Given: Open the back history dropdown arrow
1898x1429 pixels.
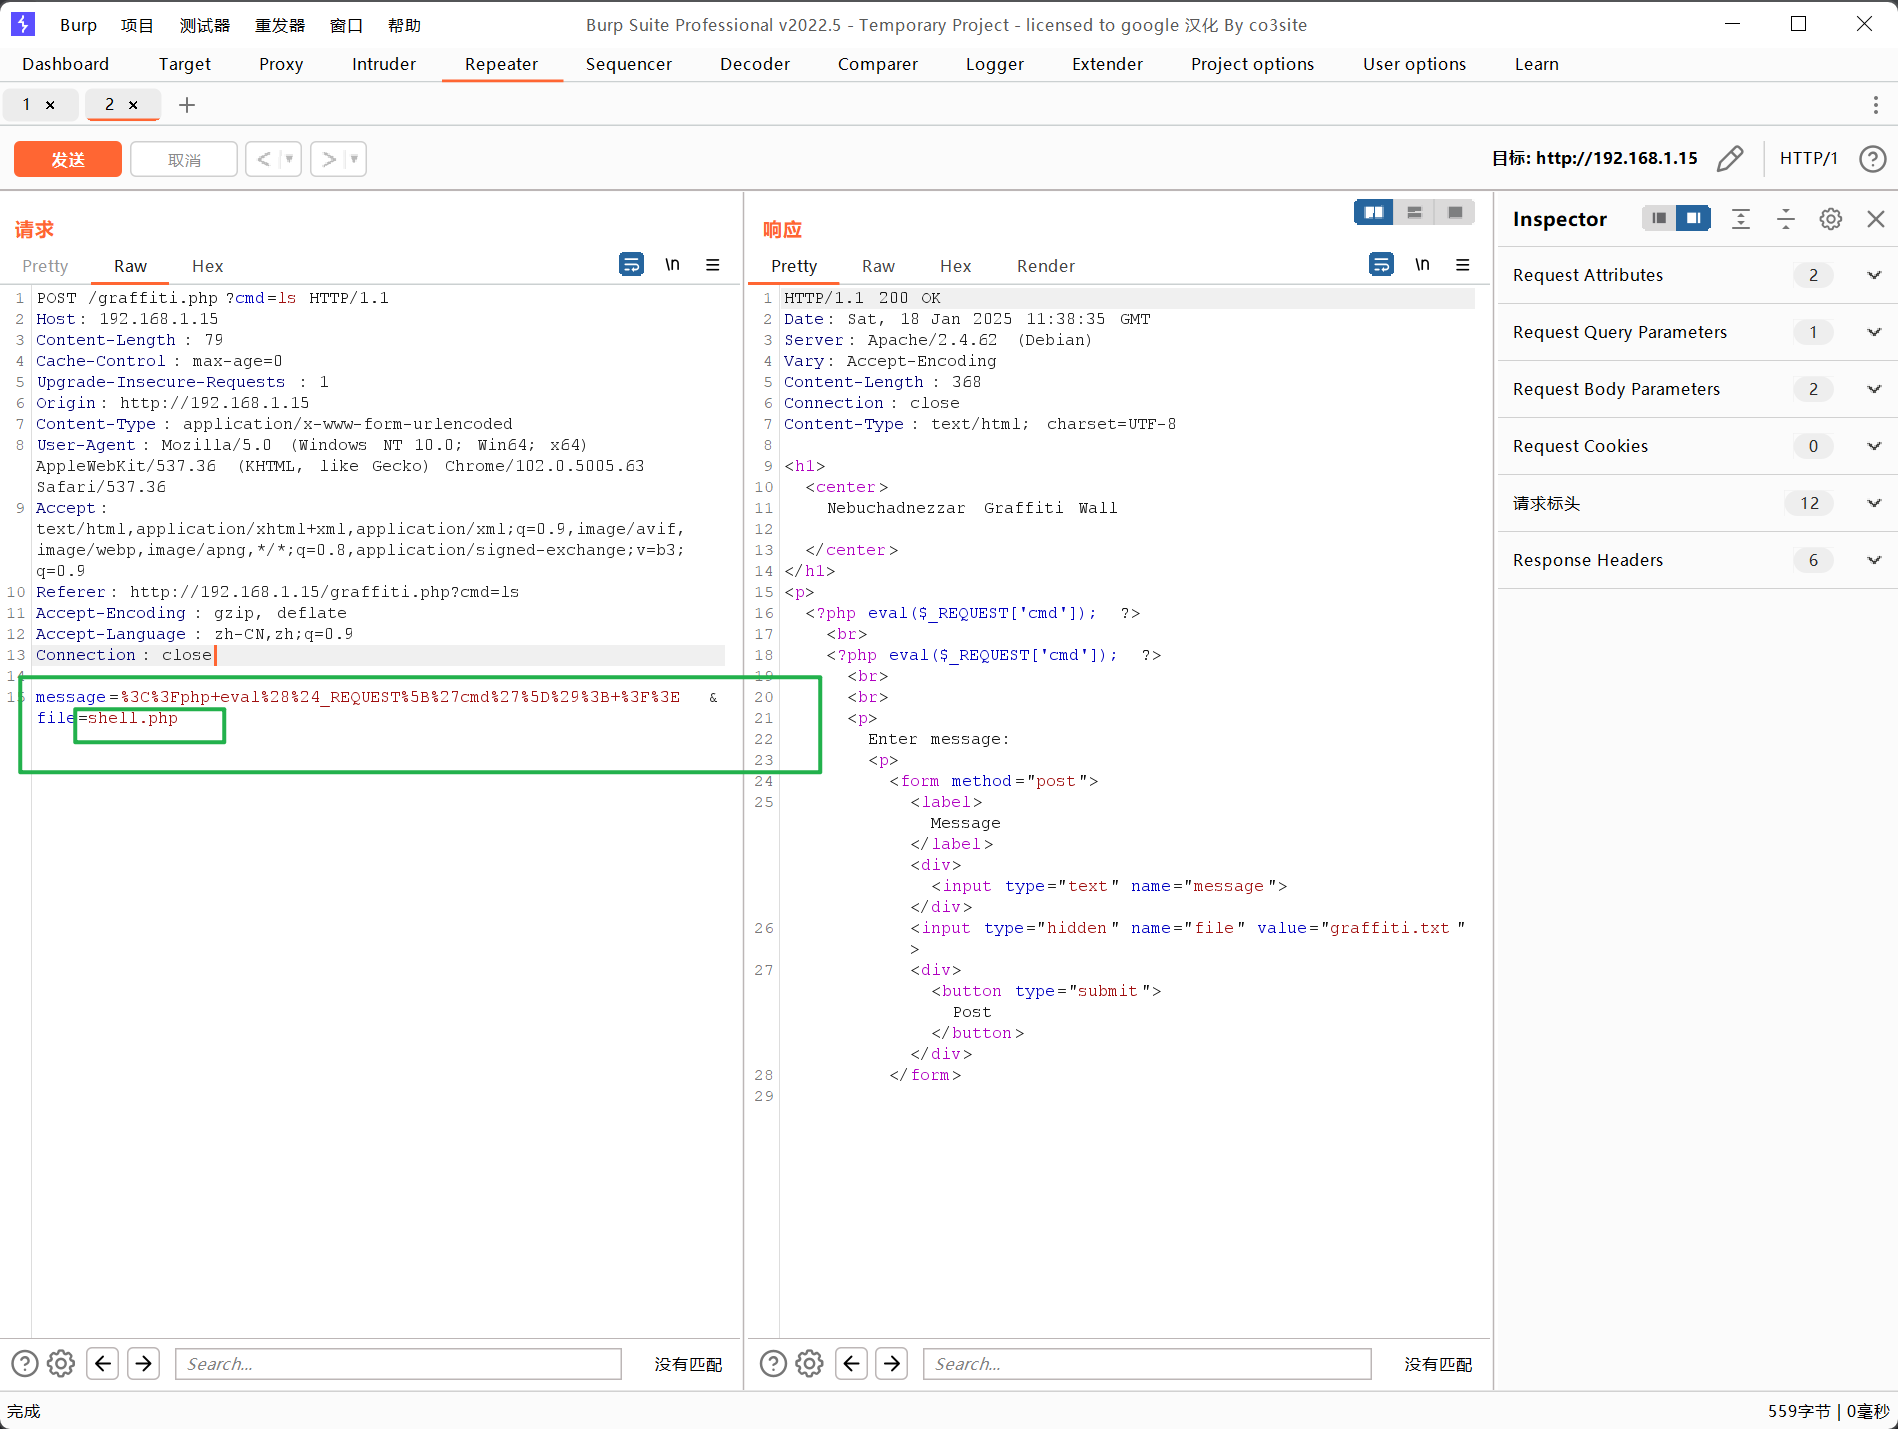Looking at the screenshot, I should 289,159.
